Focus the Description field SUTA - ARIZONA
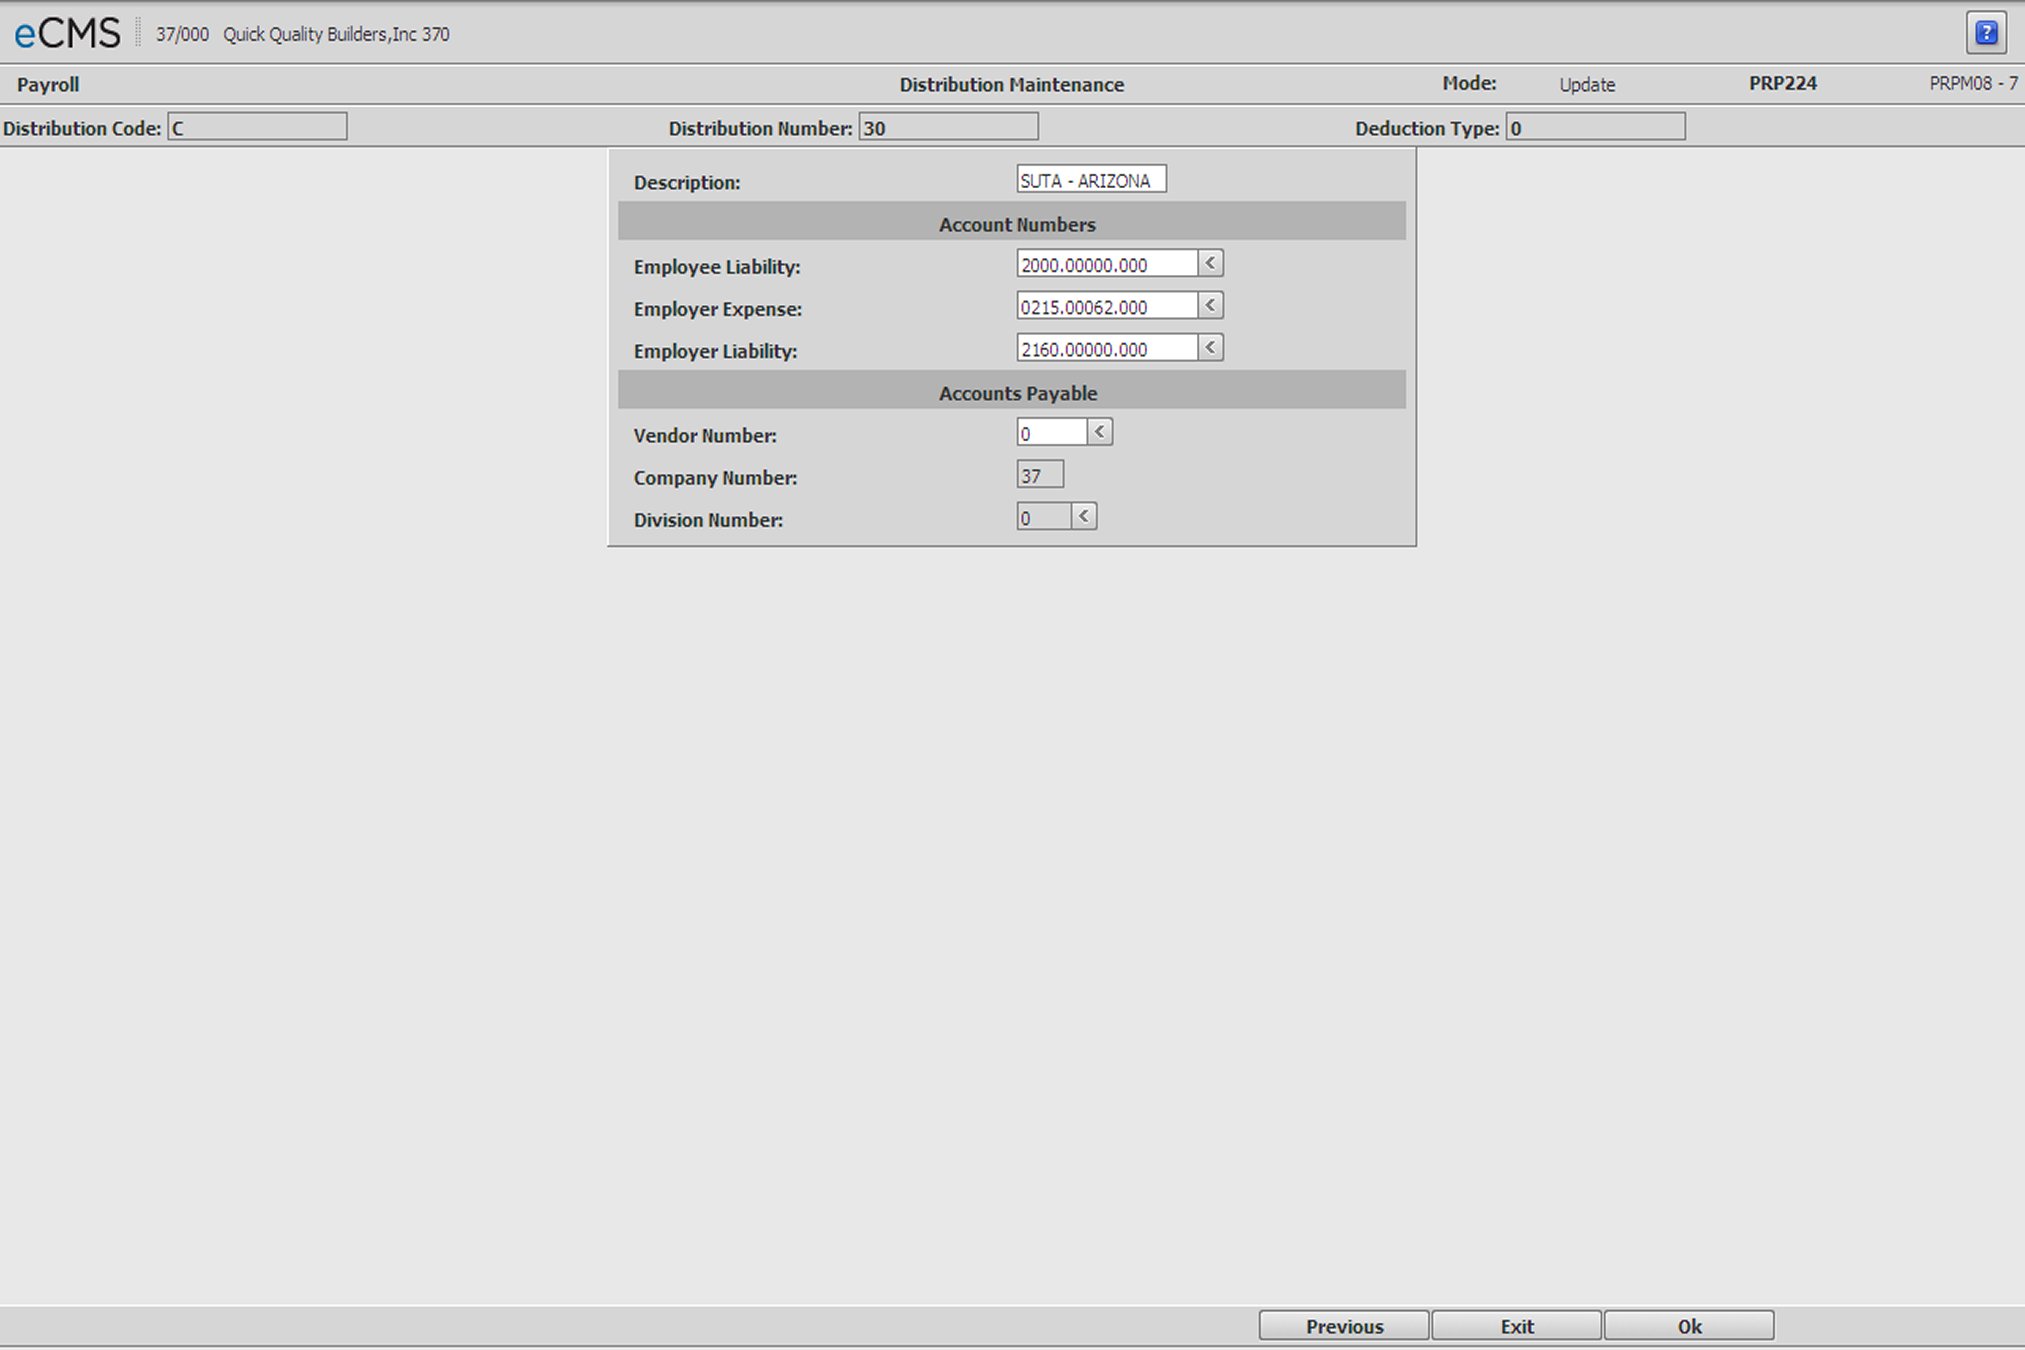2025x1350 pixels. tap(1091, 180)
